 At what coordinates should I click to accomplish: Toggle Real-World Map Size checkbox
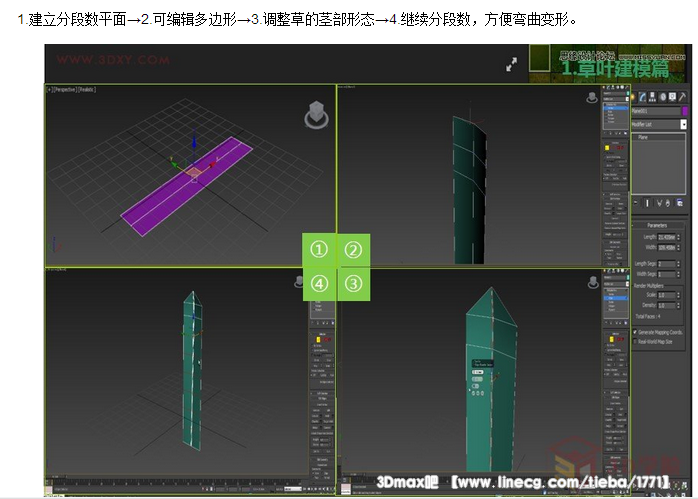pyautogui.click(x=635, y=341)
